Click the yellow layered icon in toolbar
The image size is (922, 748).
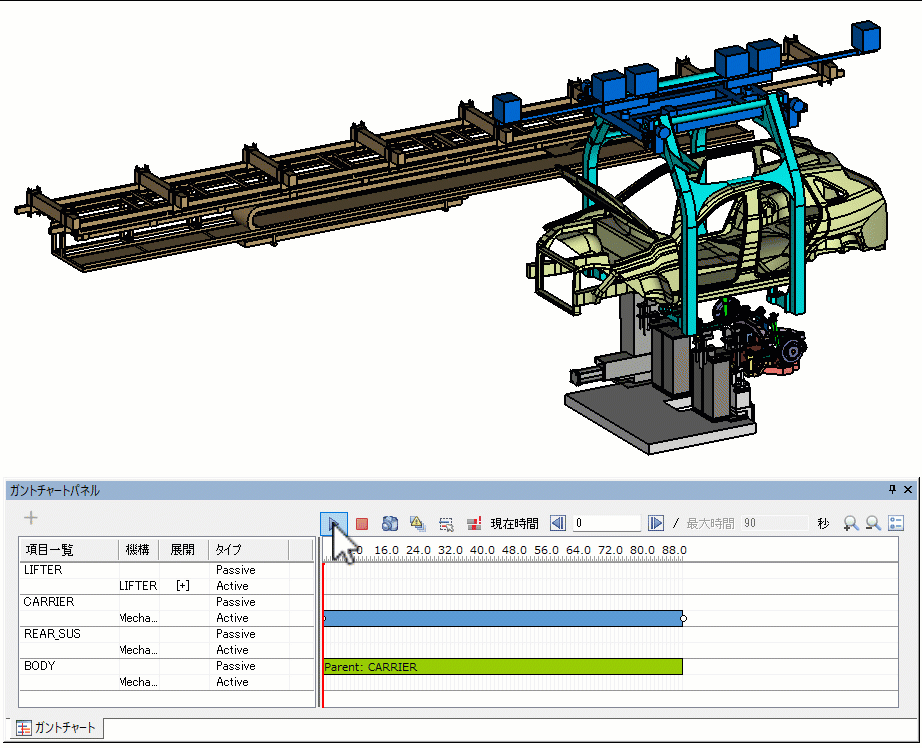tap(418, 523)
